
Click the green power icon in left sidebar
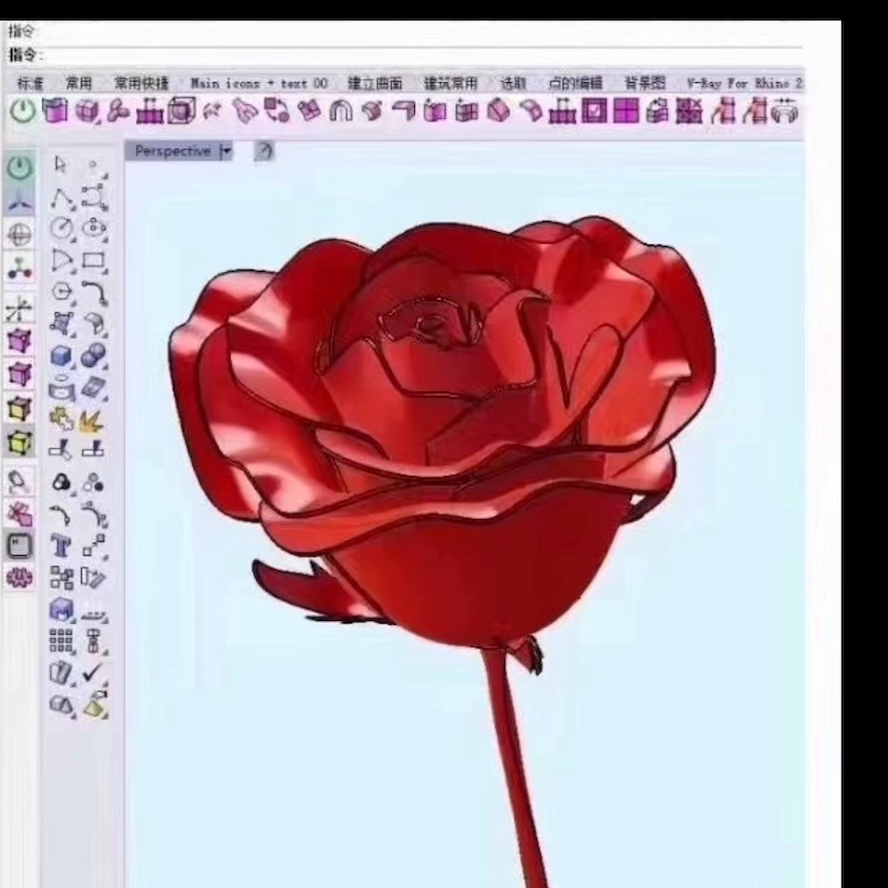point(20,168)
